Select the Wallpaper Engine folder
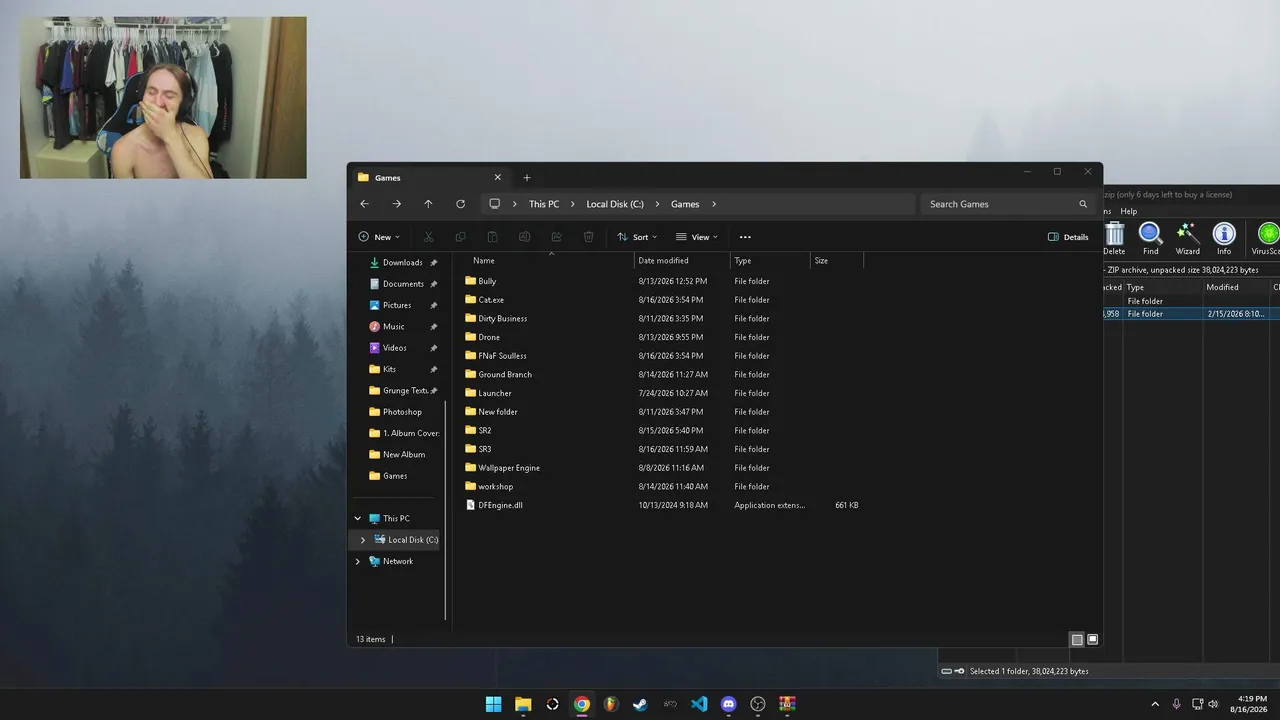 pyautogui.click(x=508, y=468)
